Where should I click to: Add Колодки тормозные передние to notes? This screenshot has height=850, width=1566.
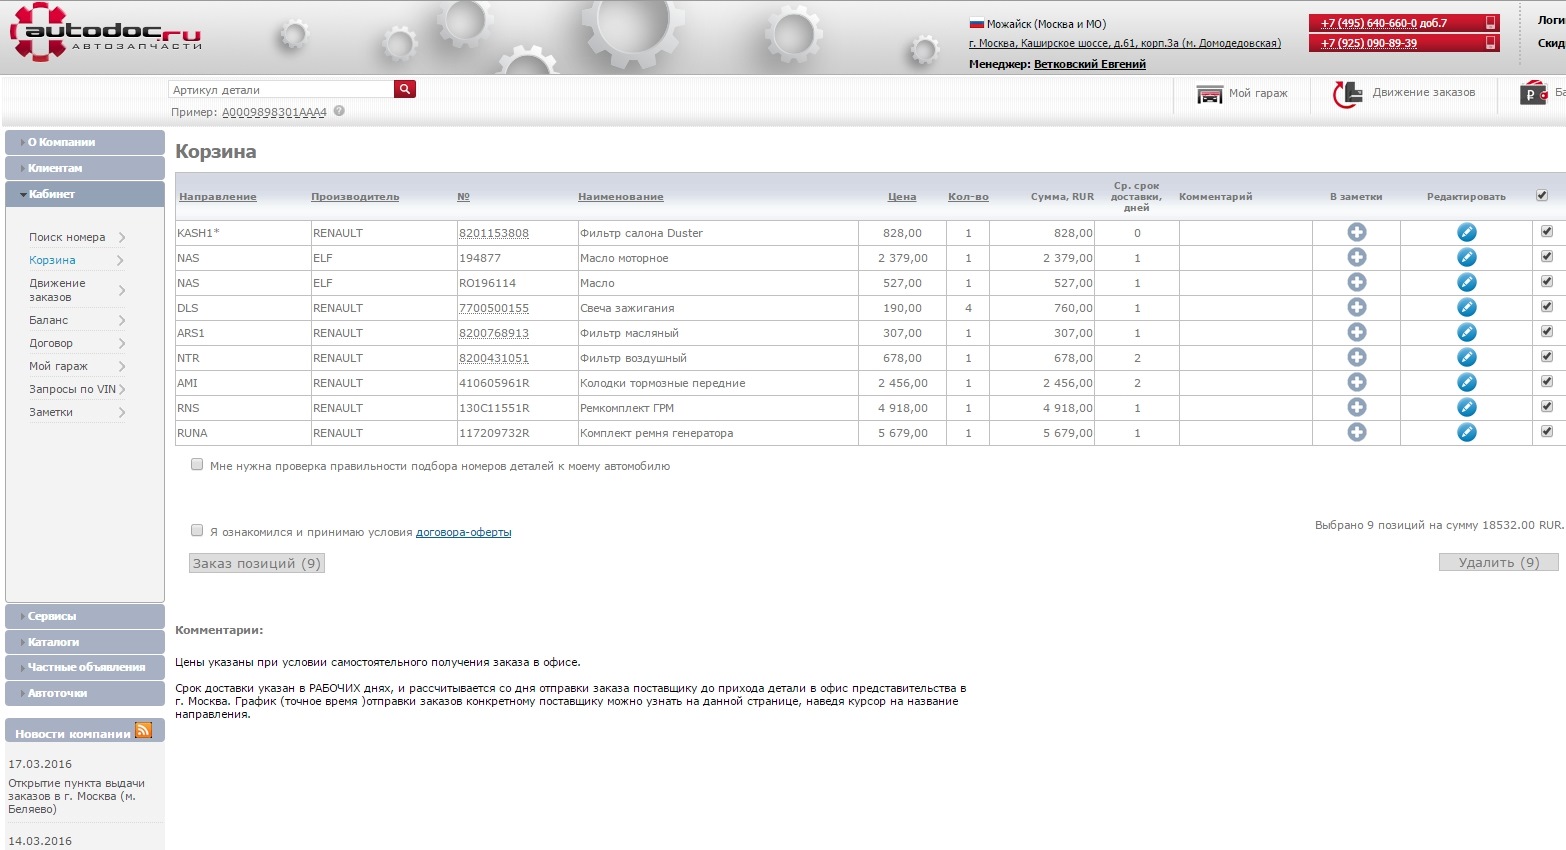click(1356, 382)
